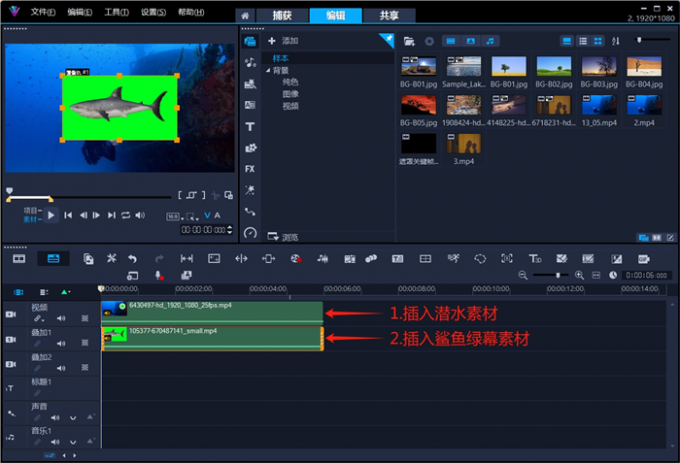Open the Path motion library icon
The width and height of the screenshot is (680, 463).
pyautogui.click(x=250, y=212)
